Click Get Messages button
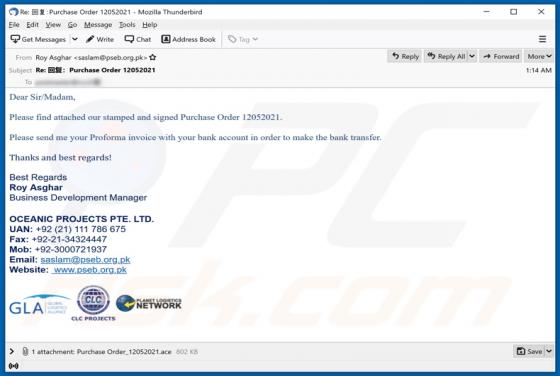This screenshot has height=376, width=560. pos(38,39)
